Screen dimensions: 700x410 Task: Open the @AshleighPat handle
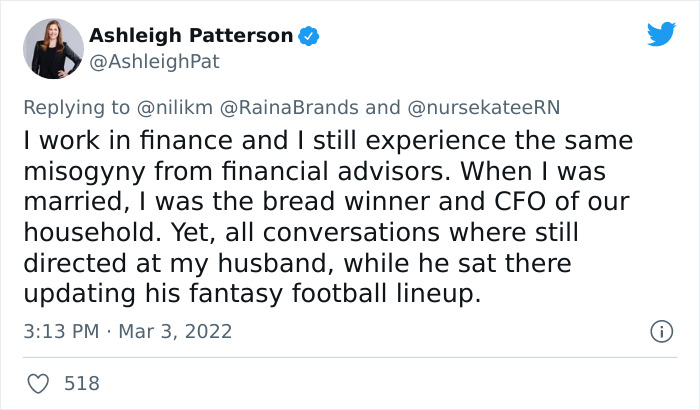tap(154, 61)
